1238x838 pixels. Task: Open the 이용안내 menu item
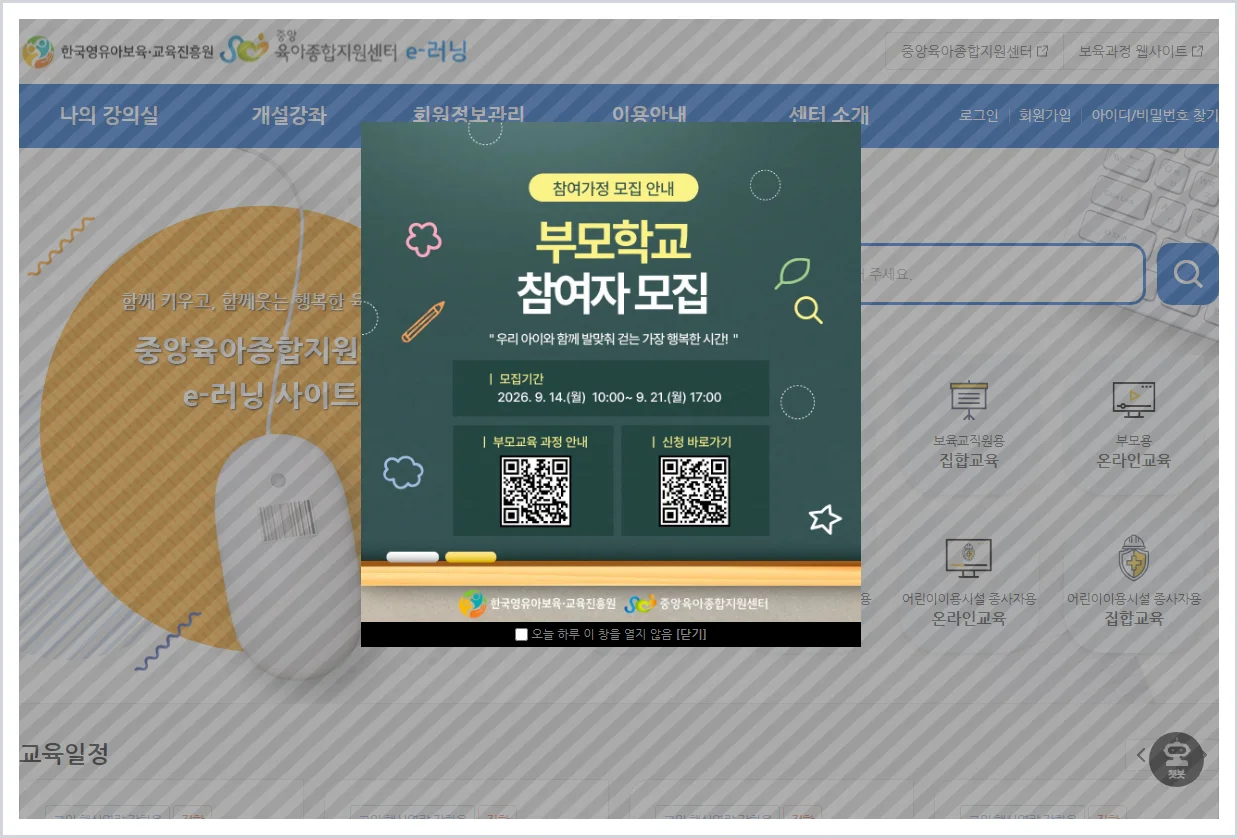coord(649,113)
